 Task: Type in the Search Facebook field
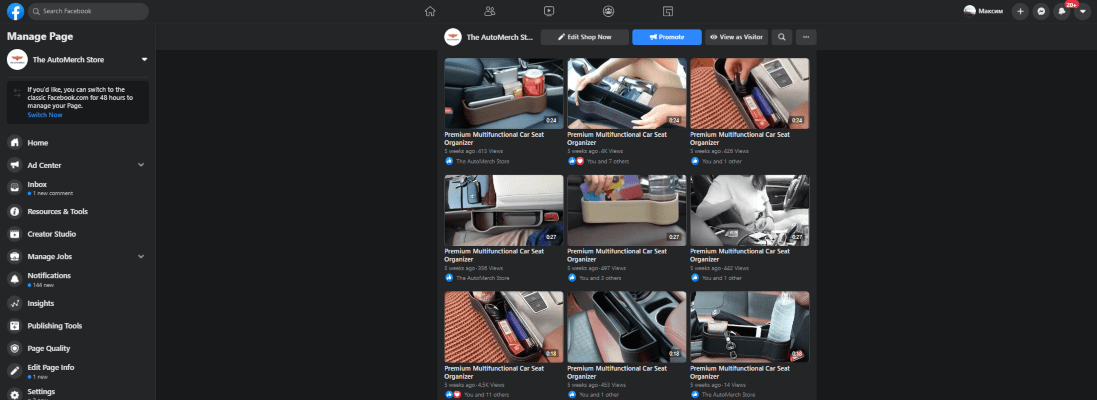coord(88,11)
